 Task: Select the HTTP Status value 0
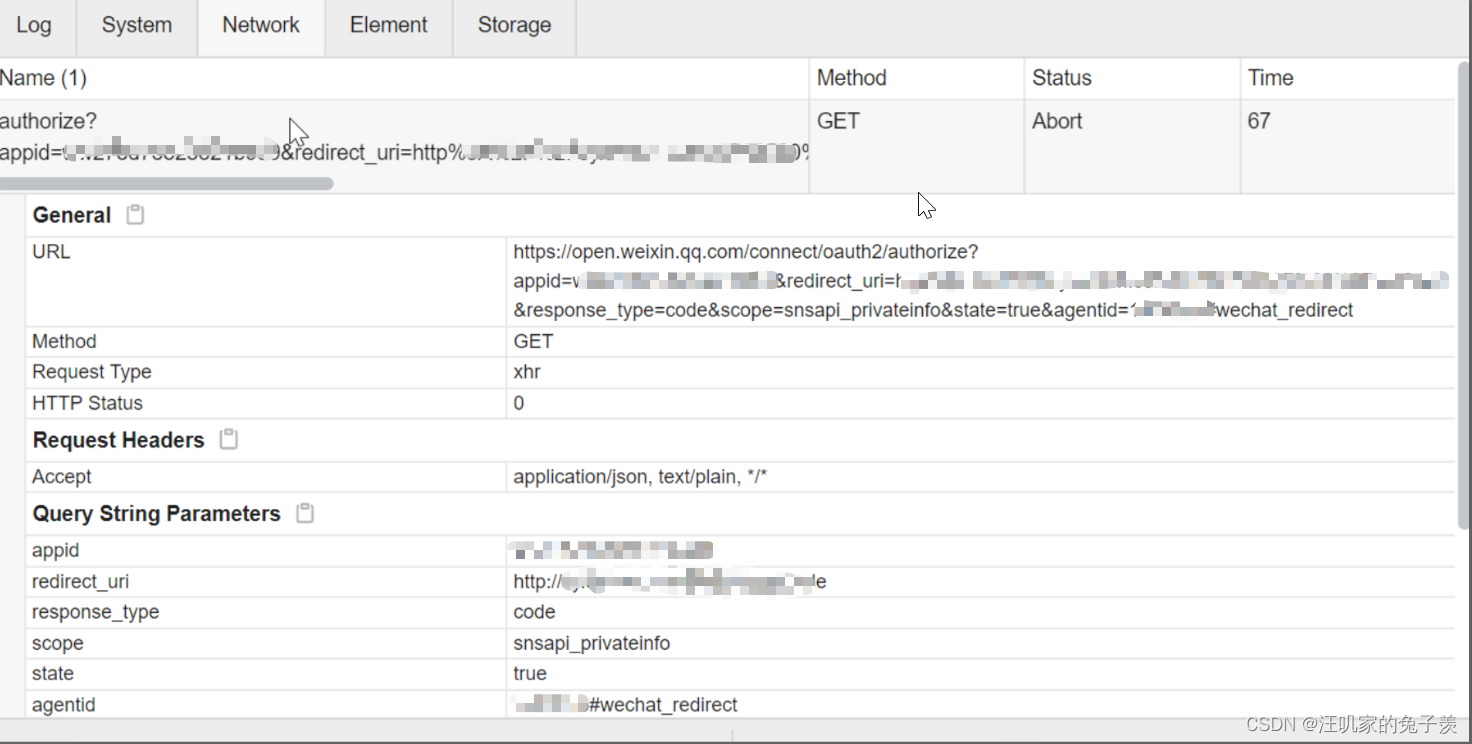(519, 403)
